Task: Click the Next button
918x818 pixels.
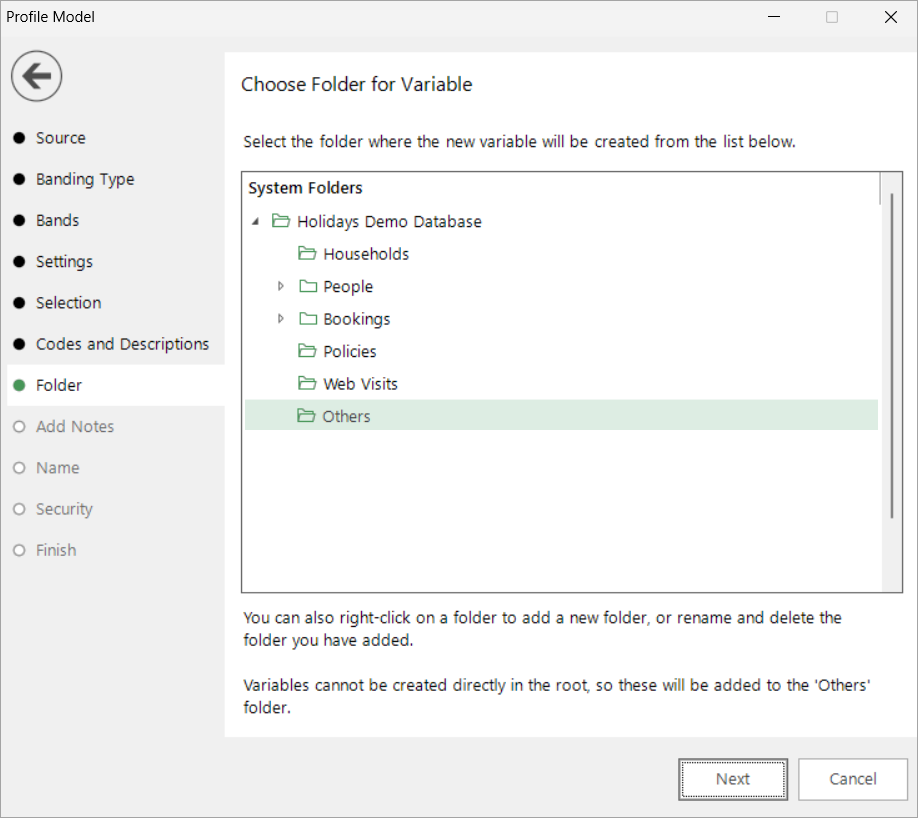Action: pyautogui.click(x=733, y=779)
